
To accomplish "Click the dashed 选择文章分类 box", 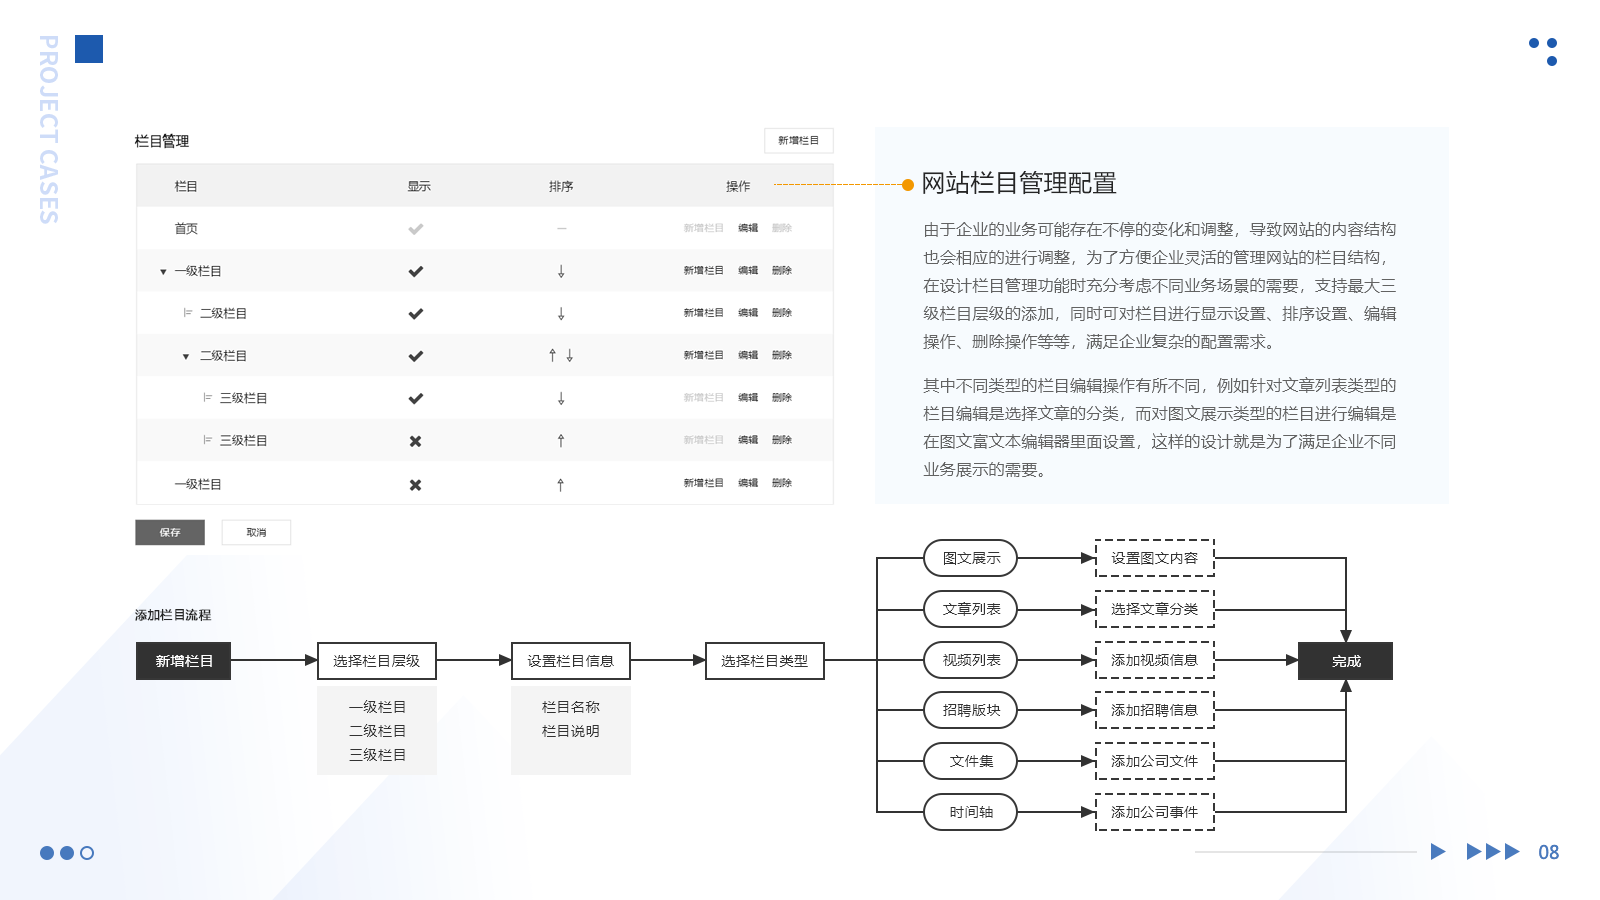I will coord(1155,609).
